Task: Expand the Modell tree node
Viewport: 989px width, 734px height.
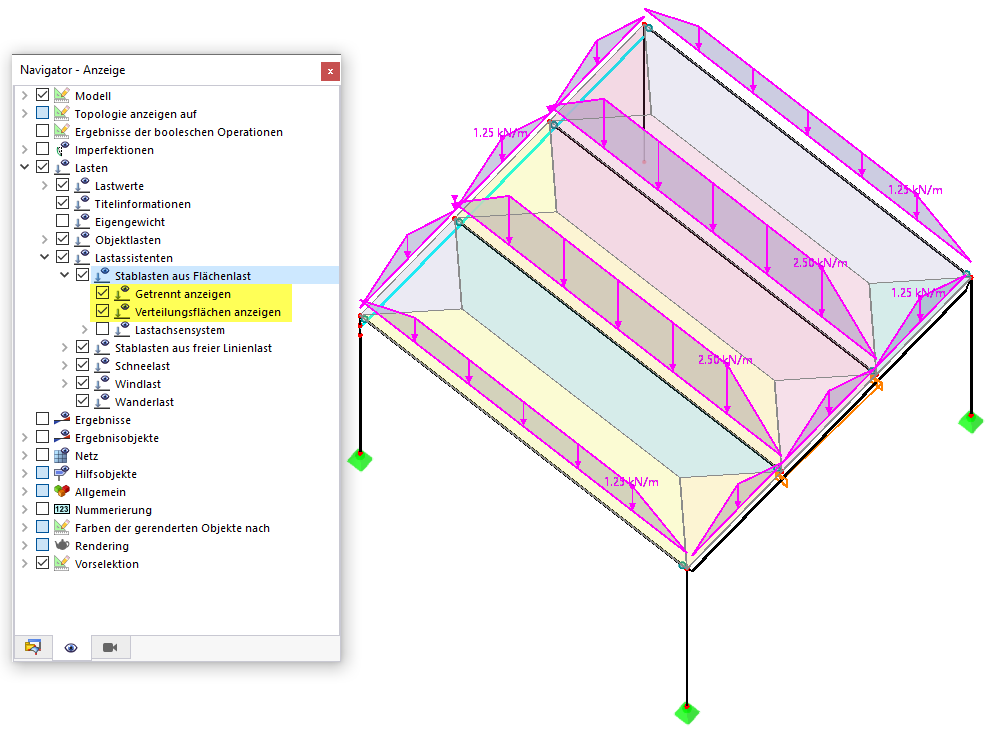Action: (x=25, y=95)
